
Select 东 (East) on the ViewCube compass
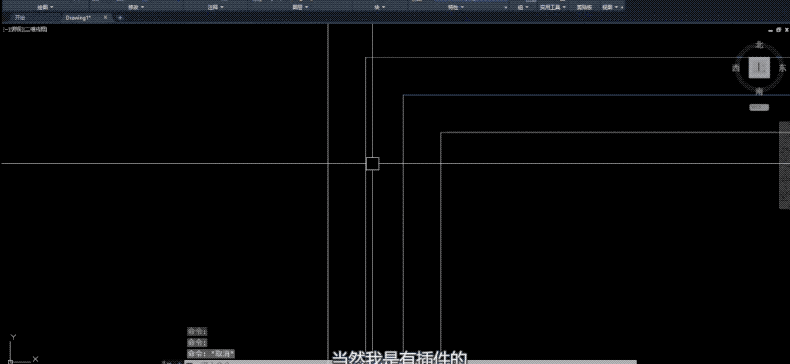click(x=782, y=68)
